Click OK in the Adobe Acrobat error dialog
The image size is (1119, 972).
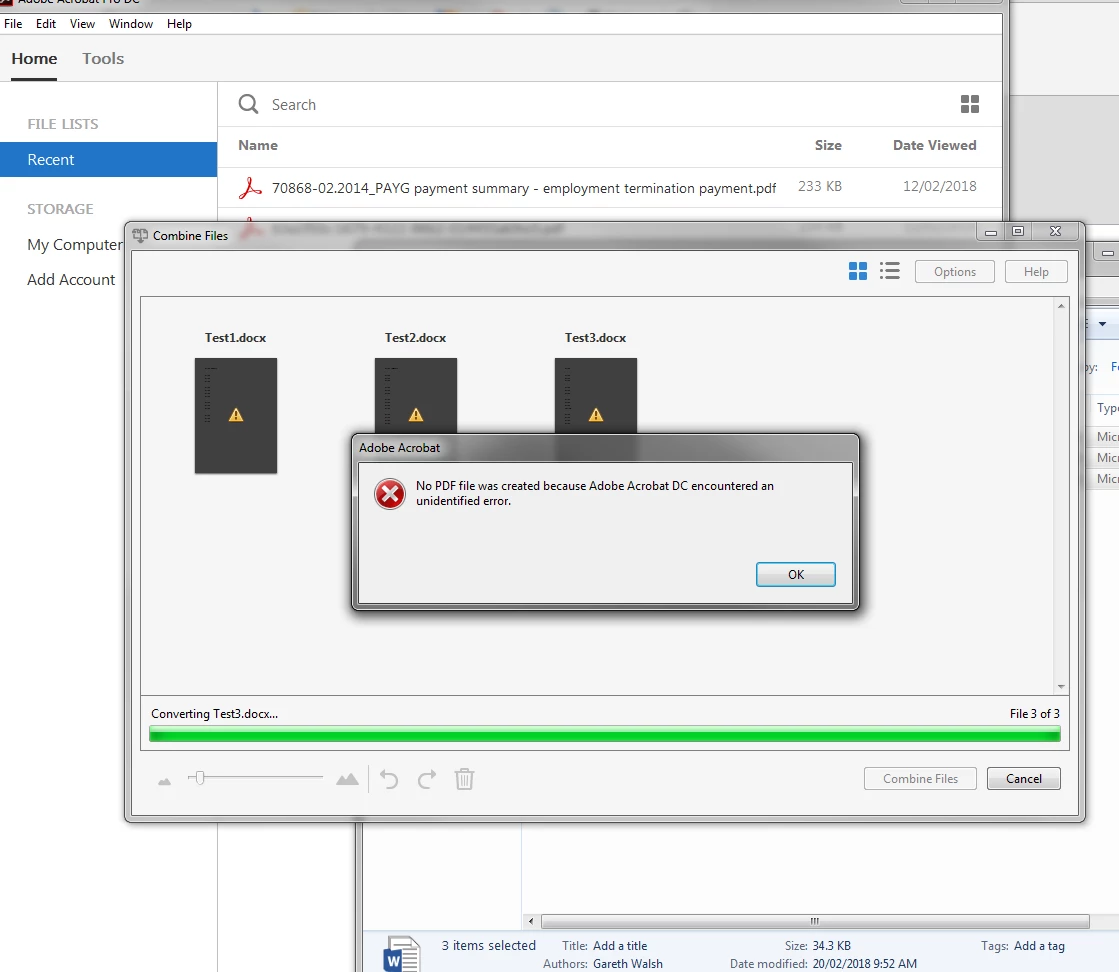click(795, 574)
